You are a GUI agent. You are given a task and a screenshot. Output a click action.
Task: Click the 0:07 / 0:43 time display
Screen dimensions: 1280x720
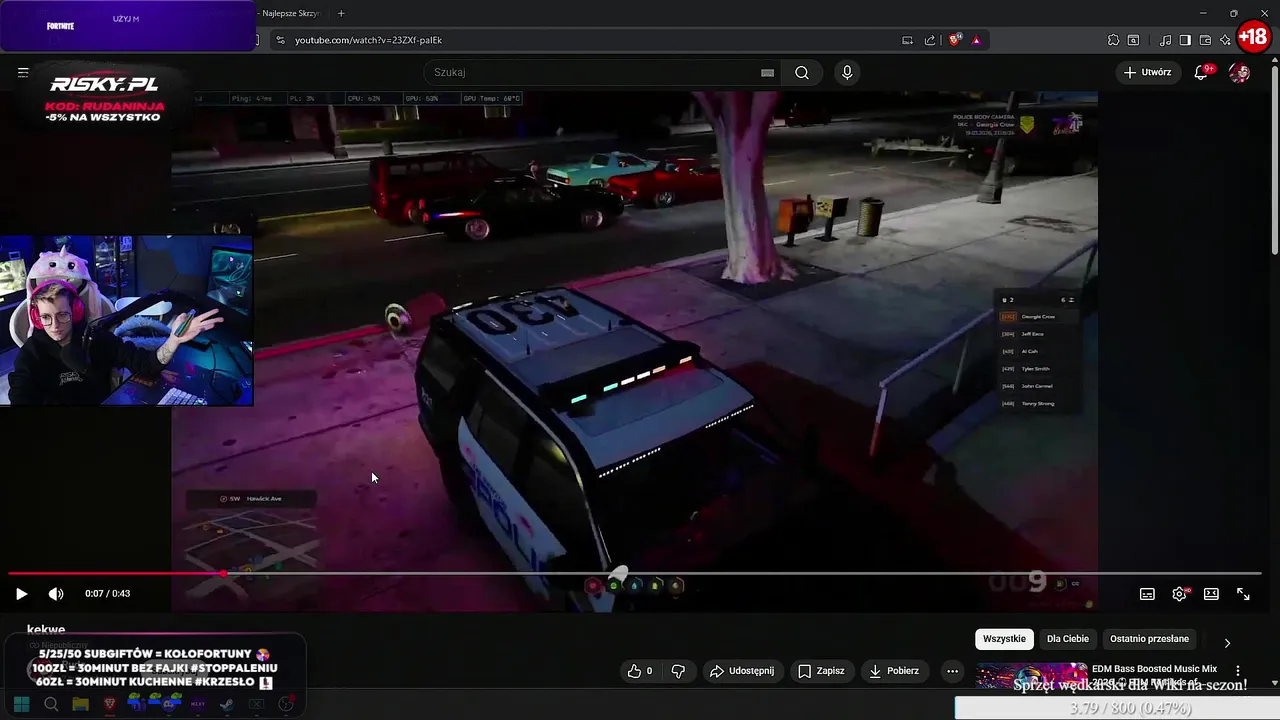(x=107, y=594)
